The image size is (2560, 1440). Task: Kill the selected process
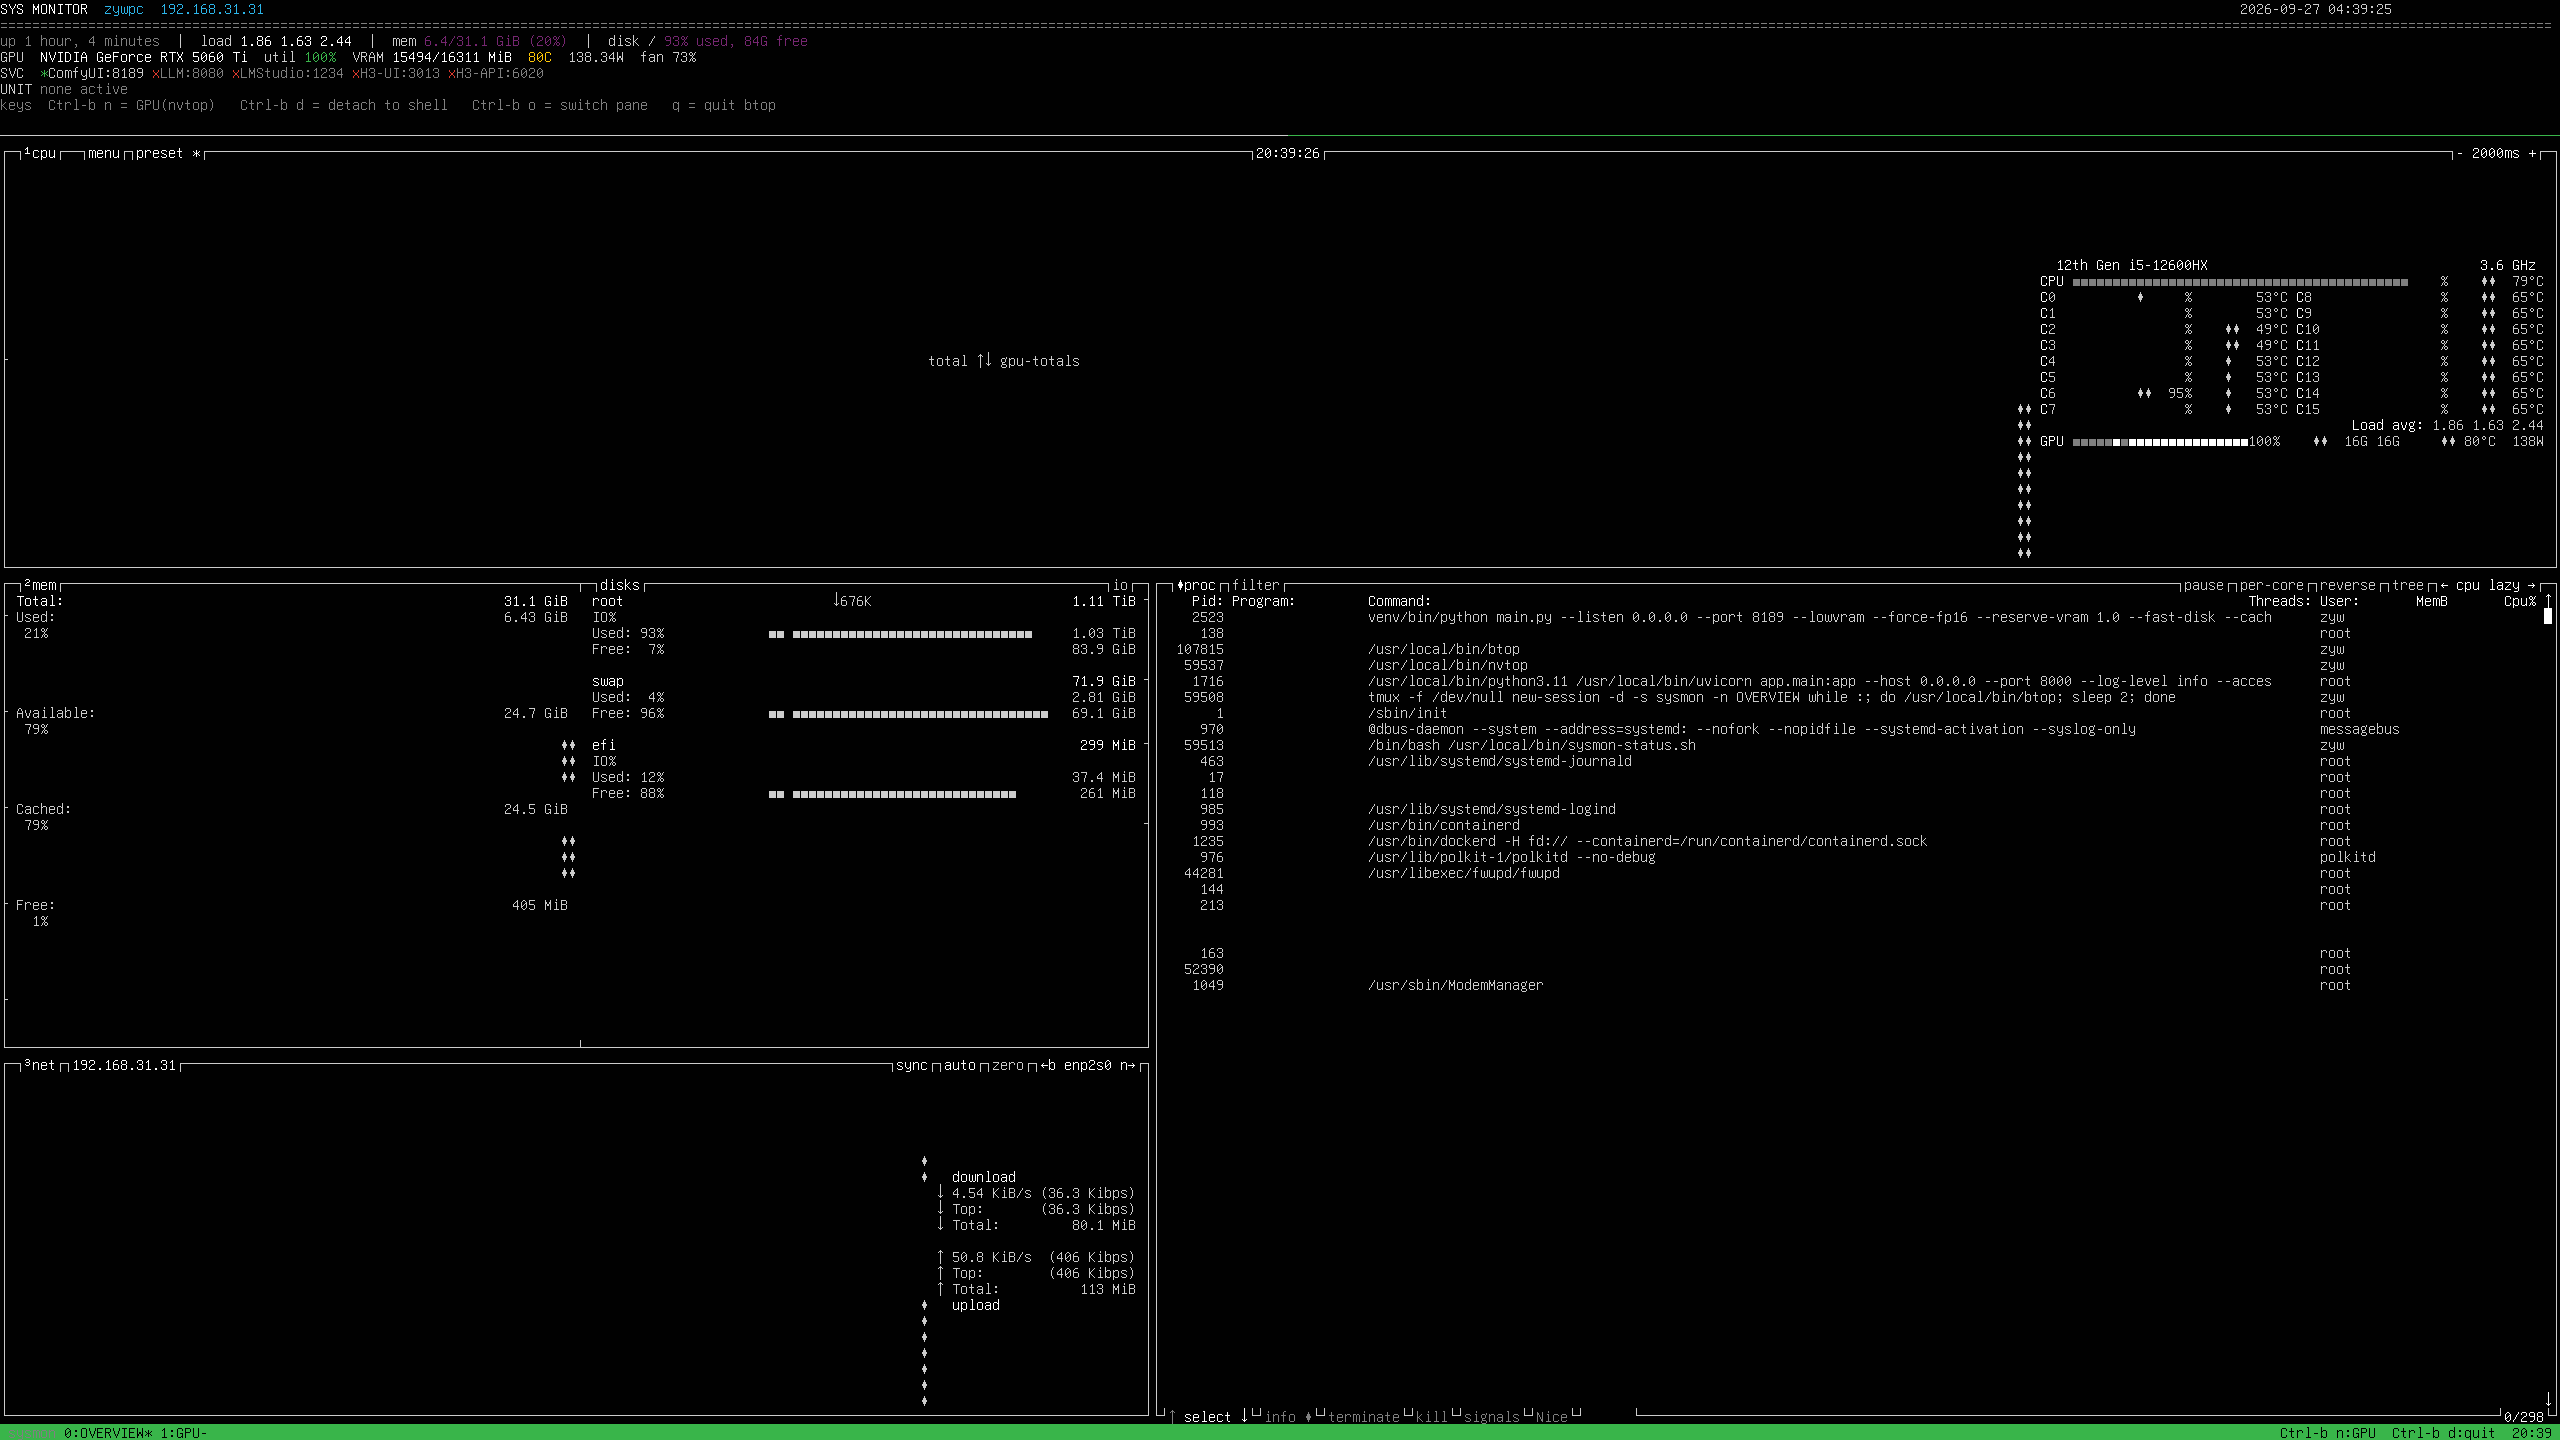[x=1432, y=1417]
